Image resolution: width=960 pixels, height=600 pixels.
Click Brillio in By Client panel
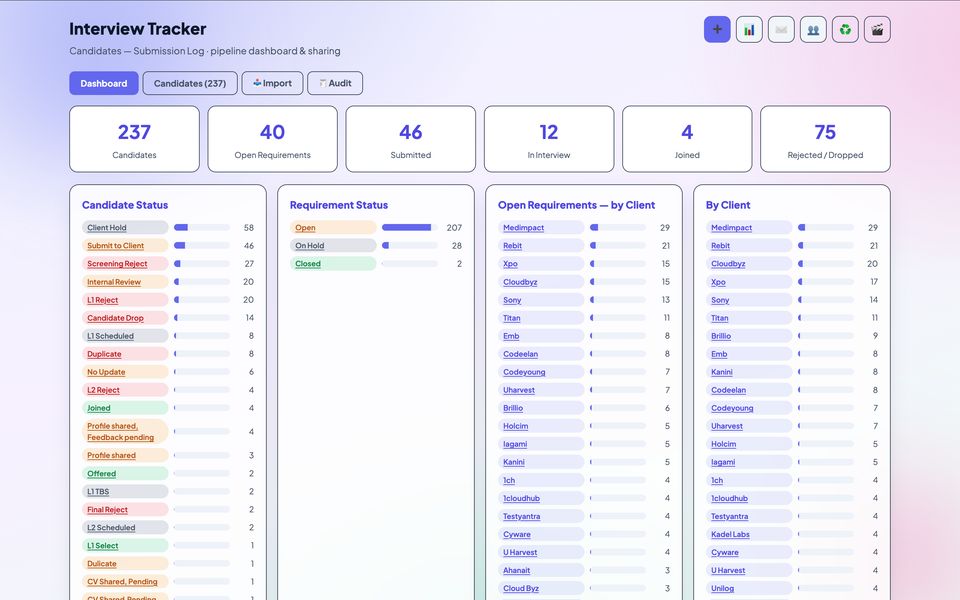point(749,336)
